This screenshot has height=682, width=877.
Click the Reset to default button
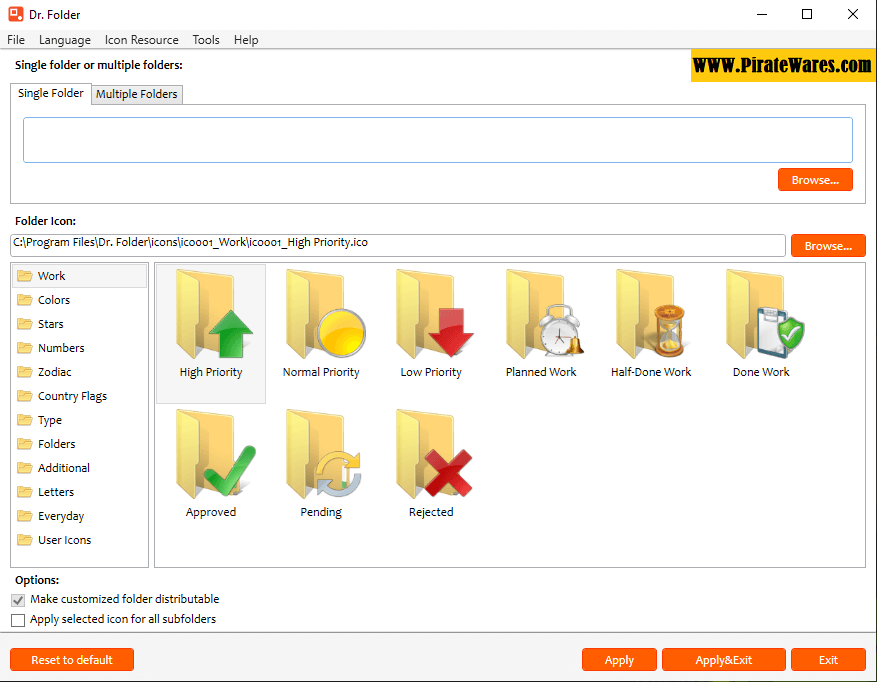click(72, 660)
